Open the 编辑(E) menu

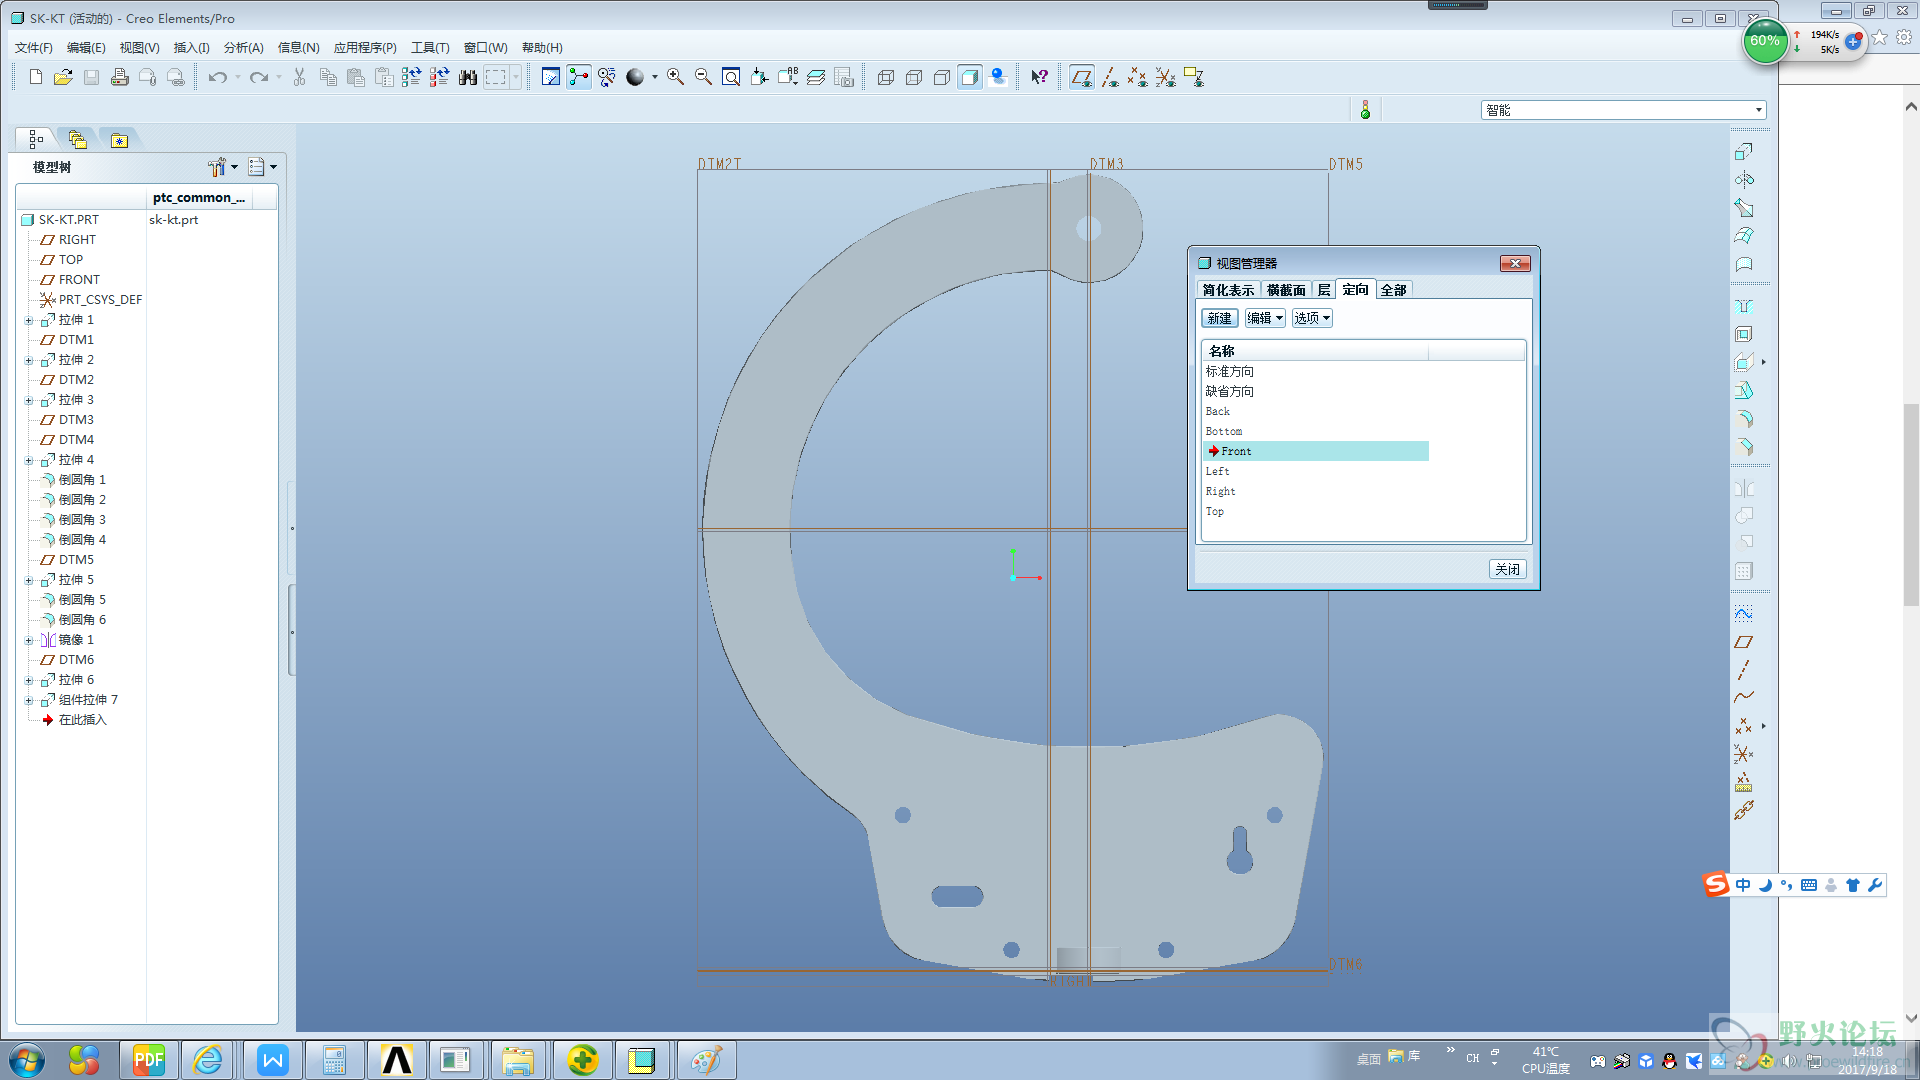click(x=86, y=47)
